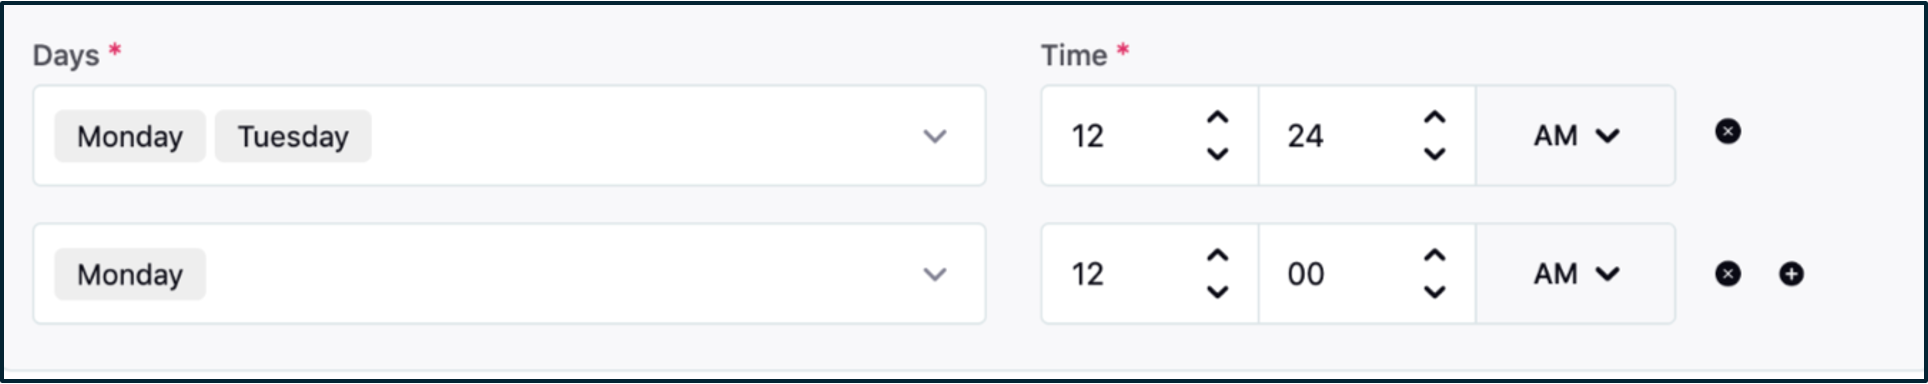The height and width of the screenshot is (384, 1928).
Task: Decrease minutes from 24 in first row
Action: click(1434, 153)
